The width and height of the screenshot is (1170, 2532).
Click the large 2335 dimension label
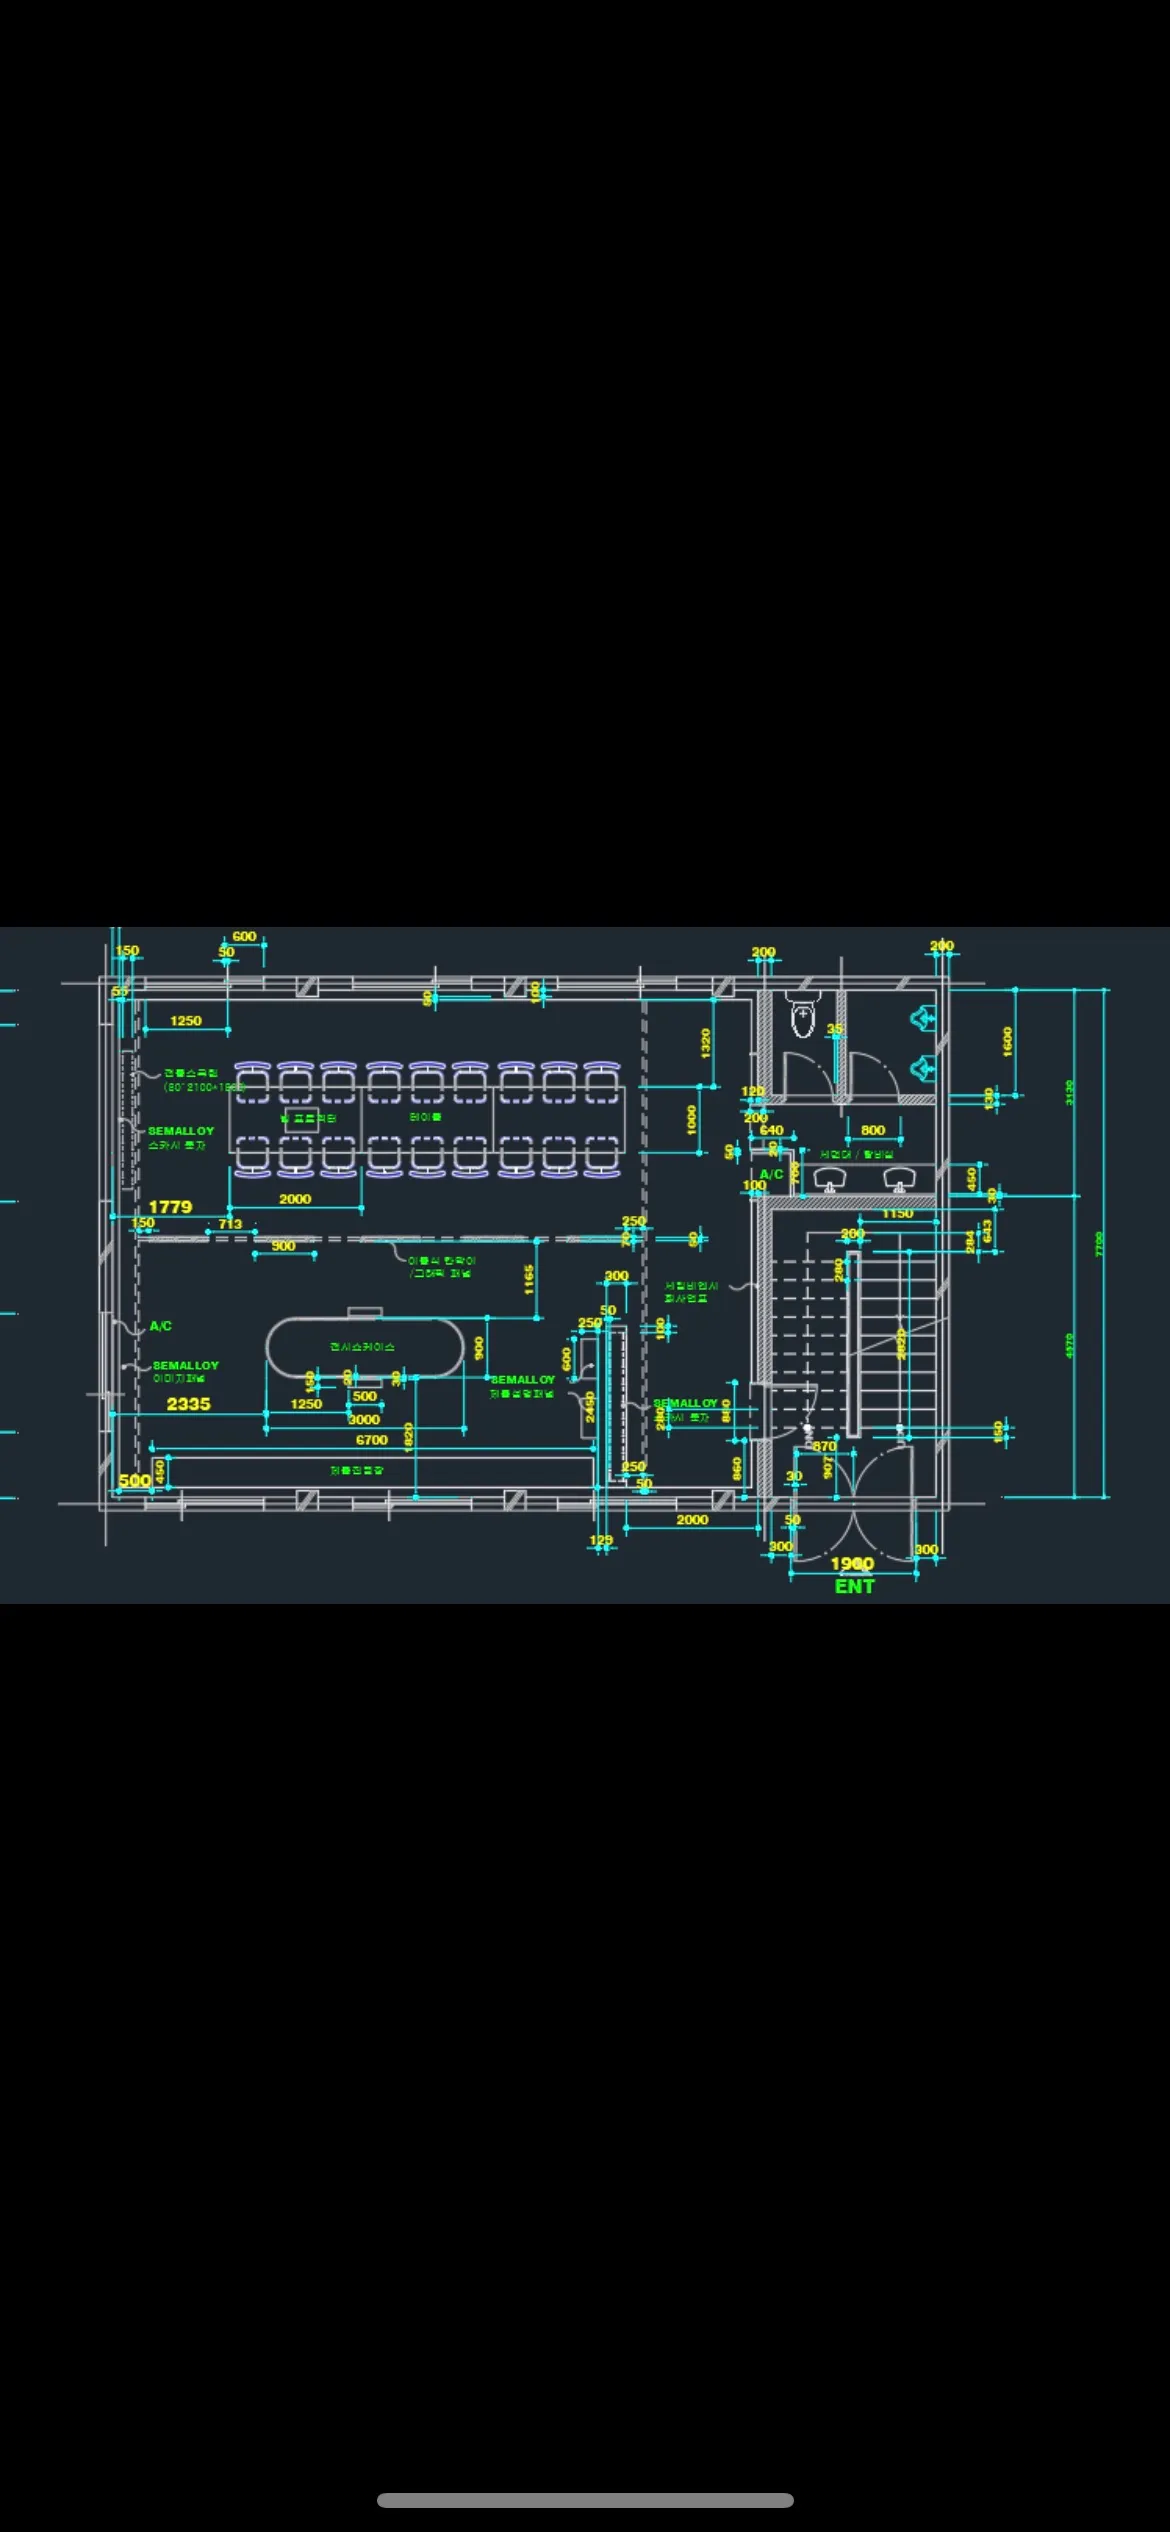click(x=188, y=1404)
